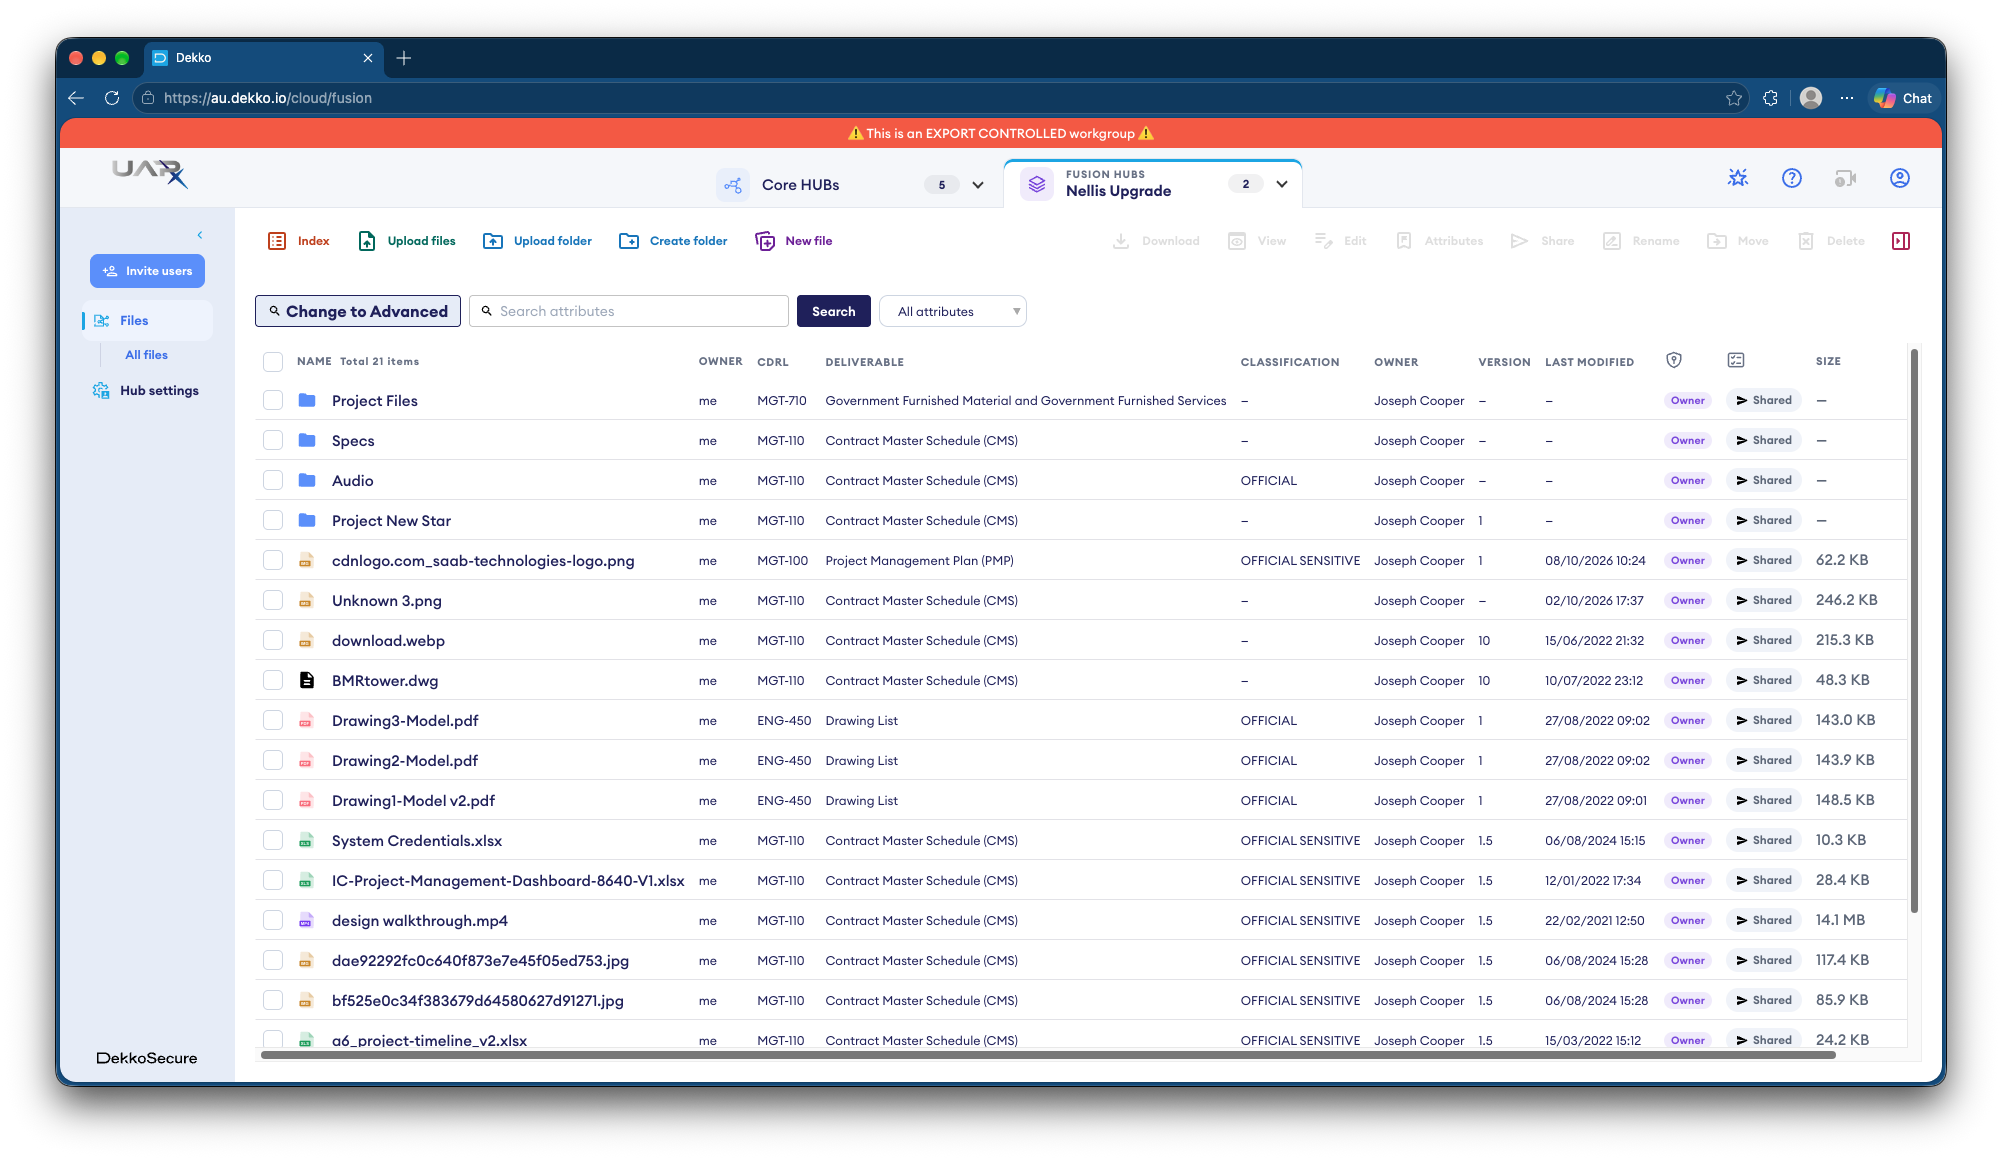Select checkbox next to System Credentials.xlsx
Viewport: 2002px width, 1160px height.
[273, 840]
